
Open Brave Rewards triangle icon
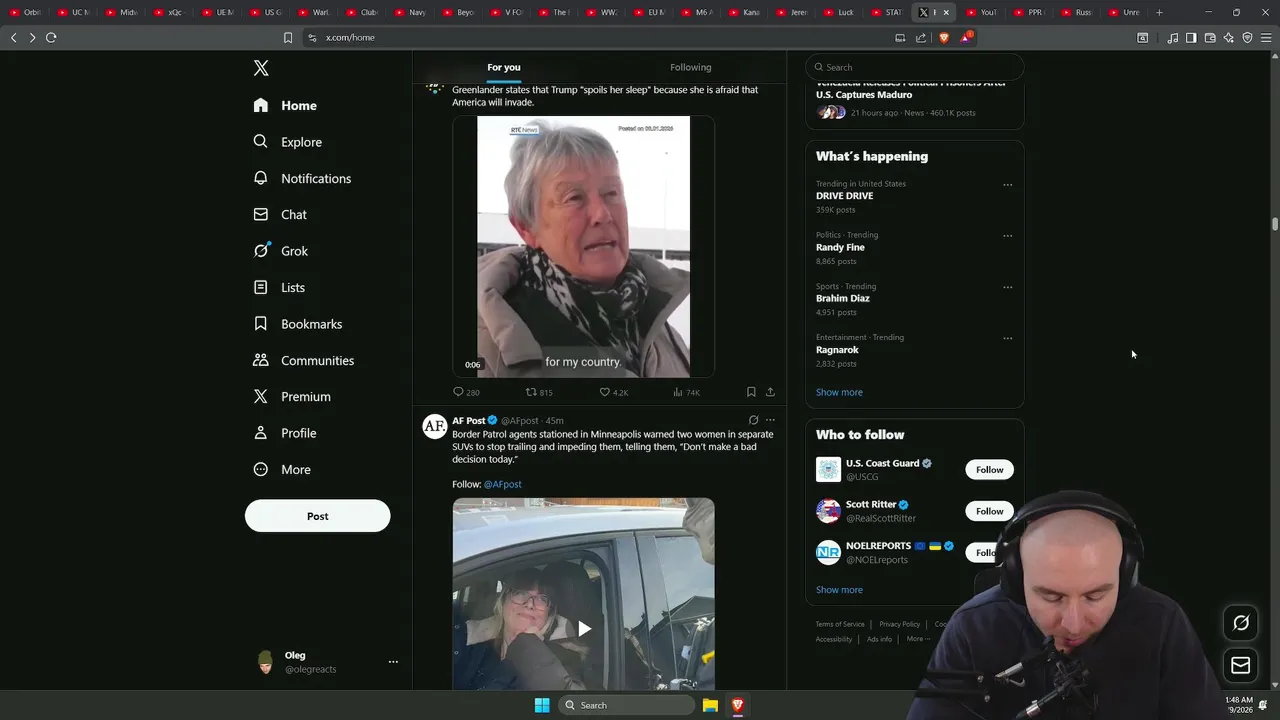[966, 37]
